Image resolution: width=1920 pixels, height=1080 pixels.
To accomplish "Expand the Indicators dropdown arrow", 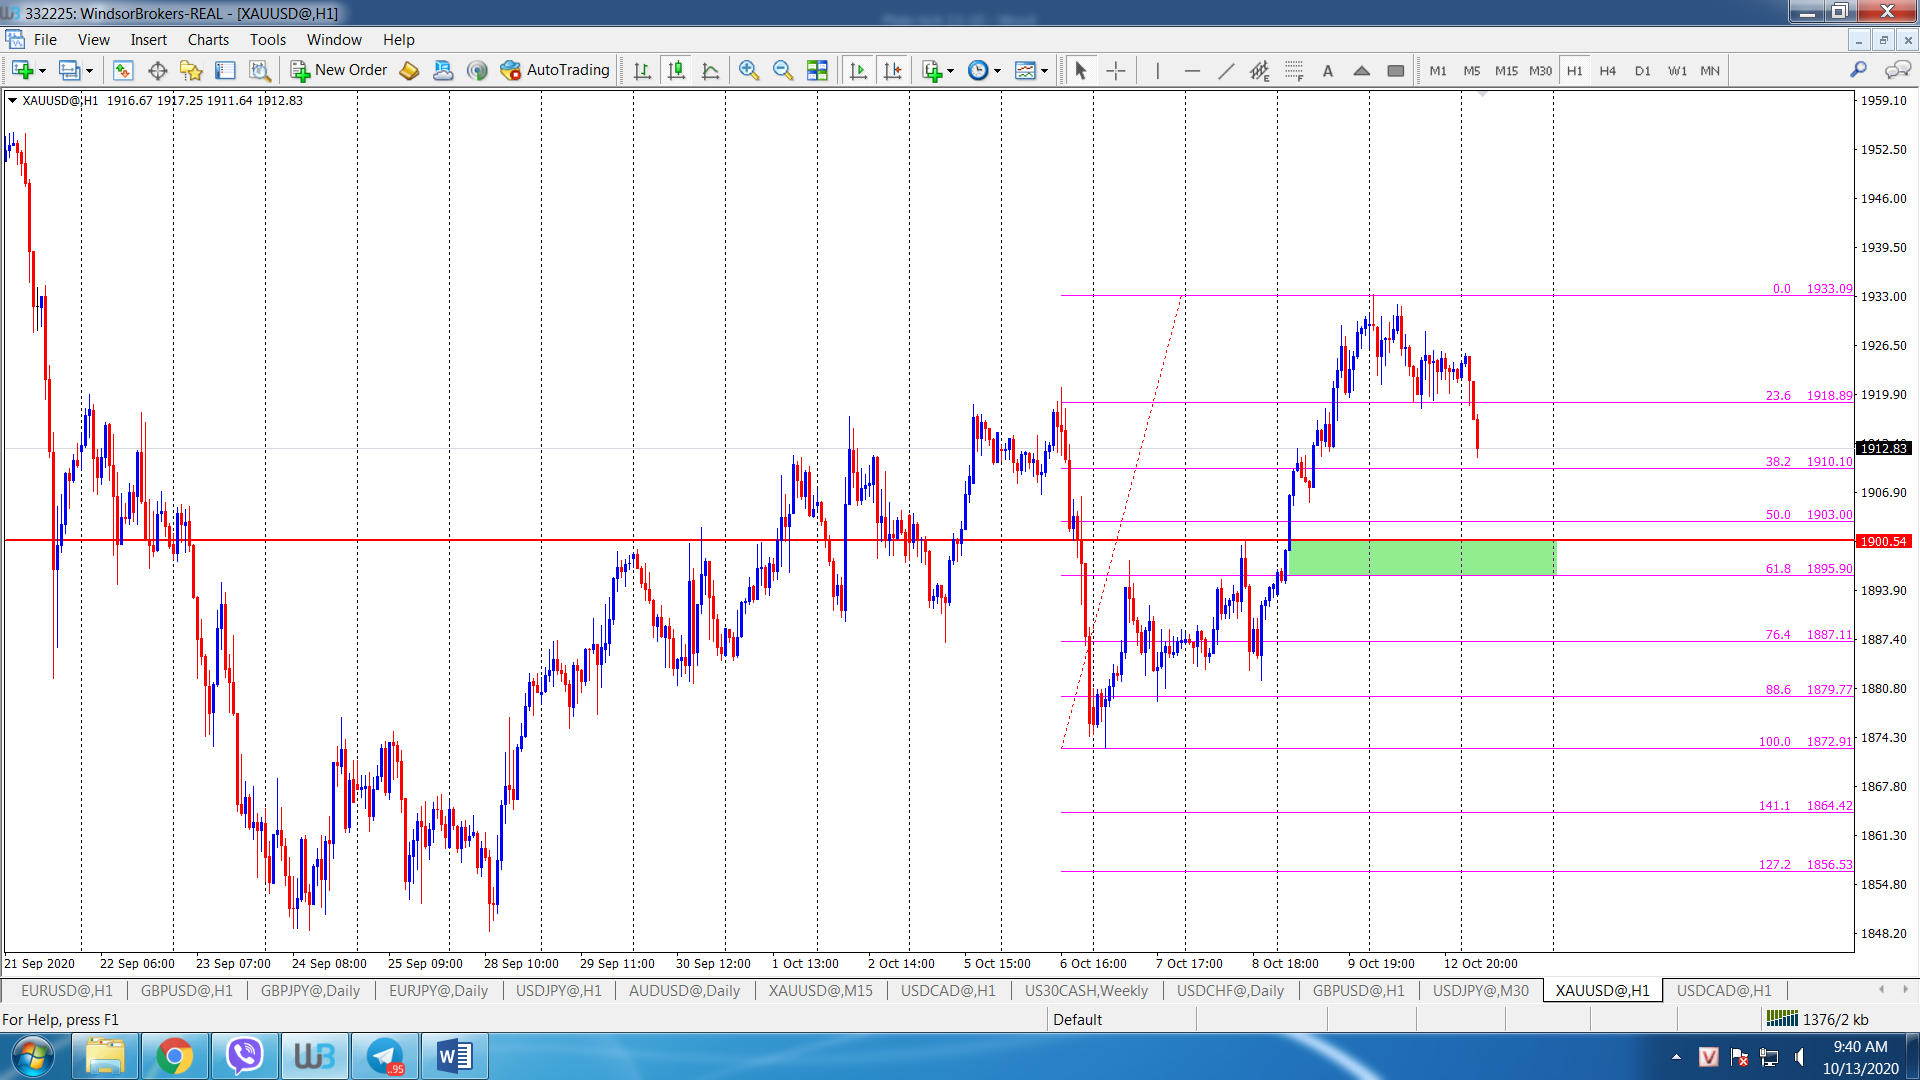I will tap(950, 71).
